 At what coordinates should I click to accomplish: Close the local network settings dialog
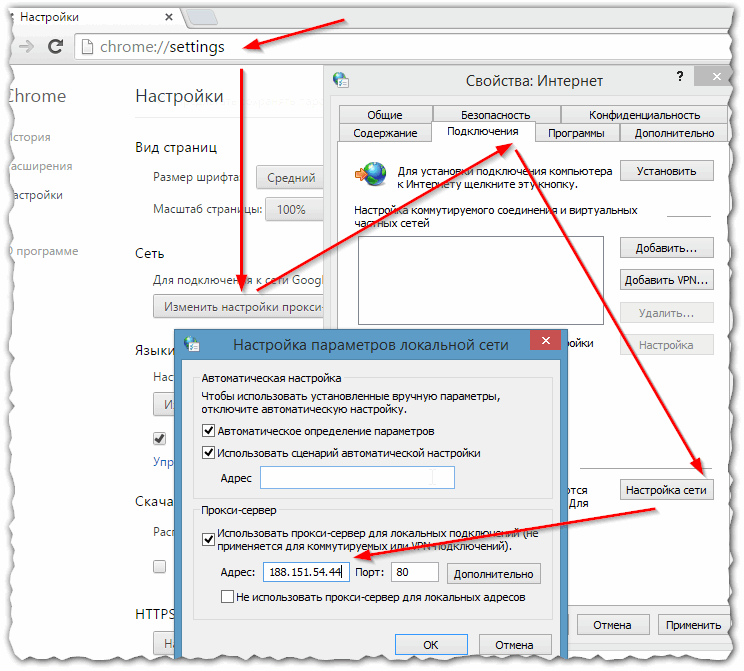[546, 340]
